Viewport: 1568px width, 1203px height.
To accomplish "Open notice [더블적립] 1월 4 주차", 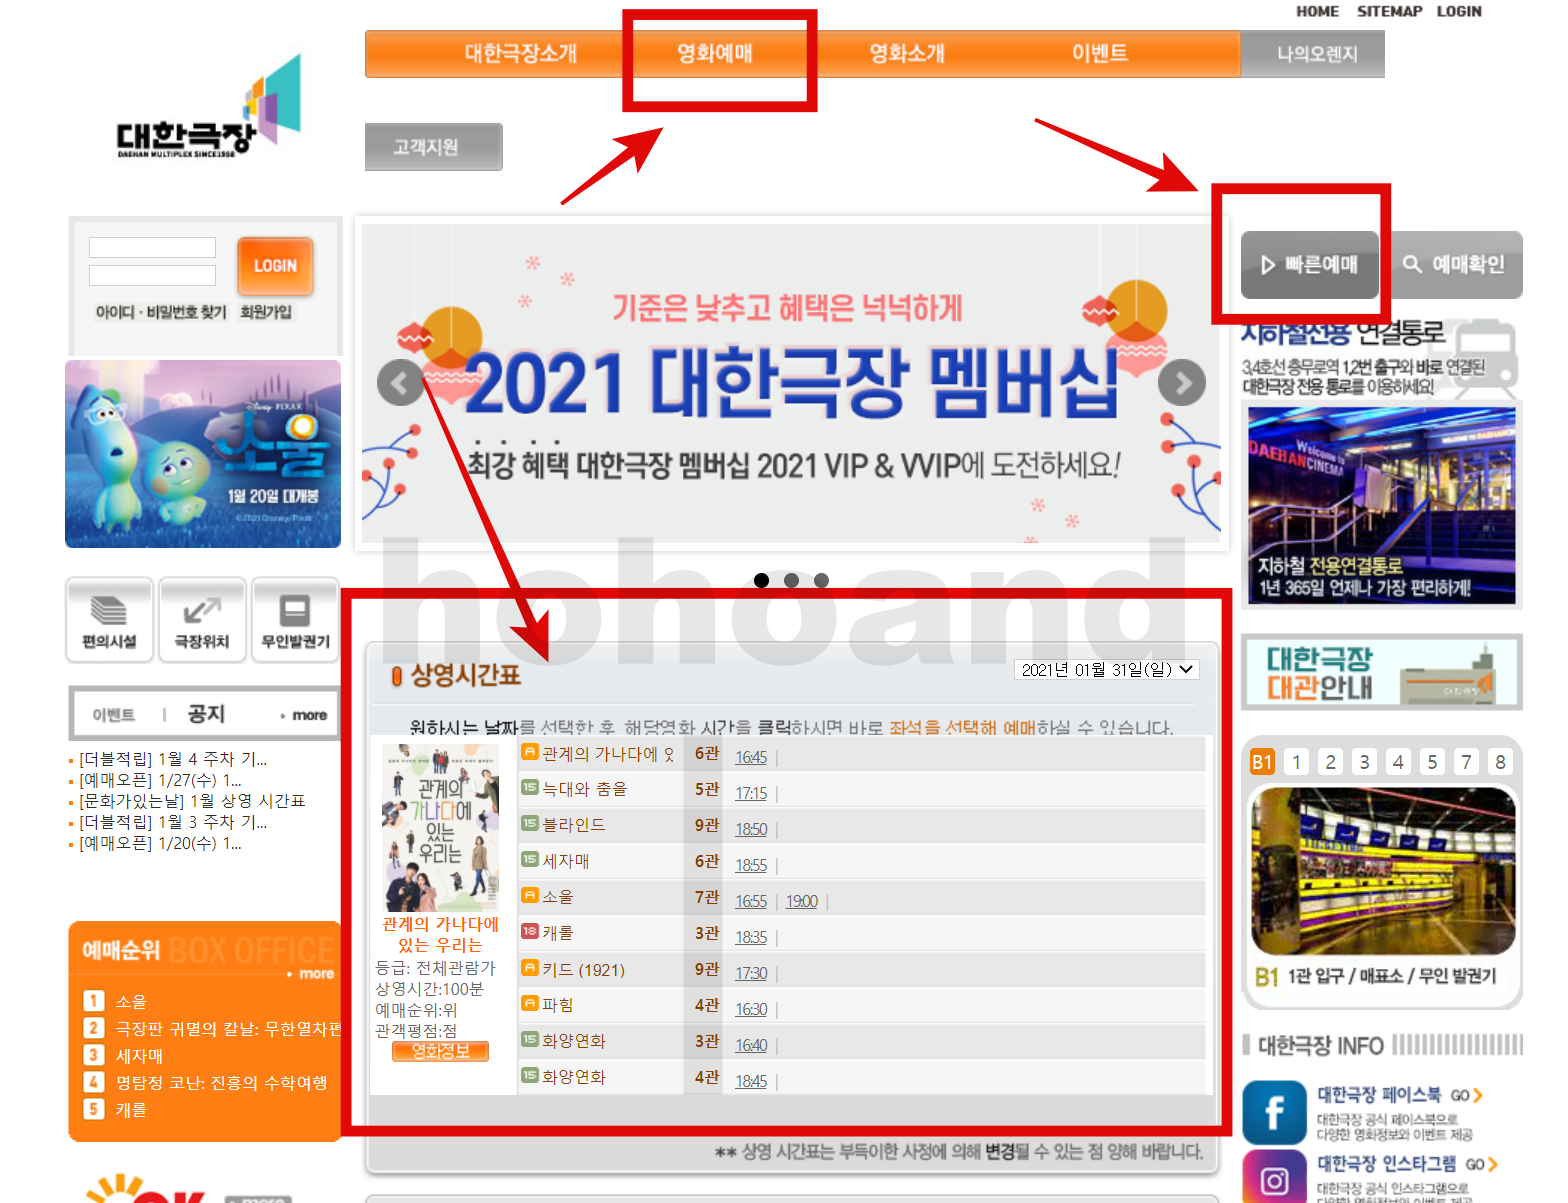I will point(173,759).
